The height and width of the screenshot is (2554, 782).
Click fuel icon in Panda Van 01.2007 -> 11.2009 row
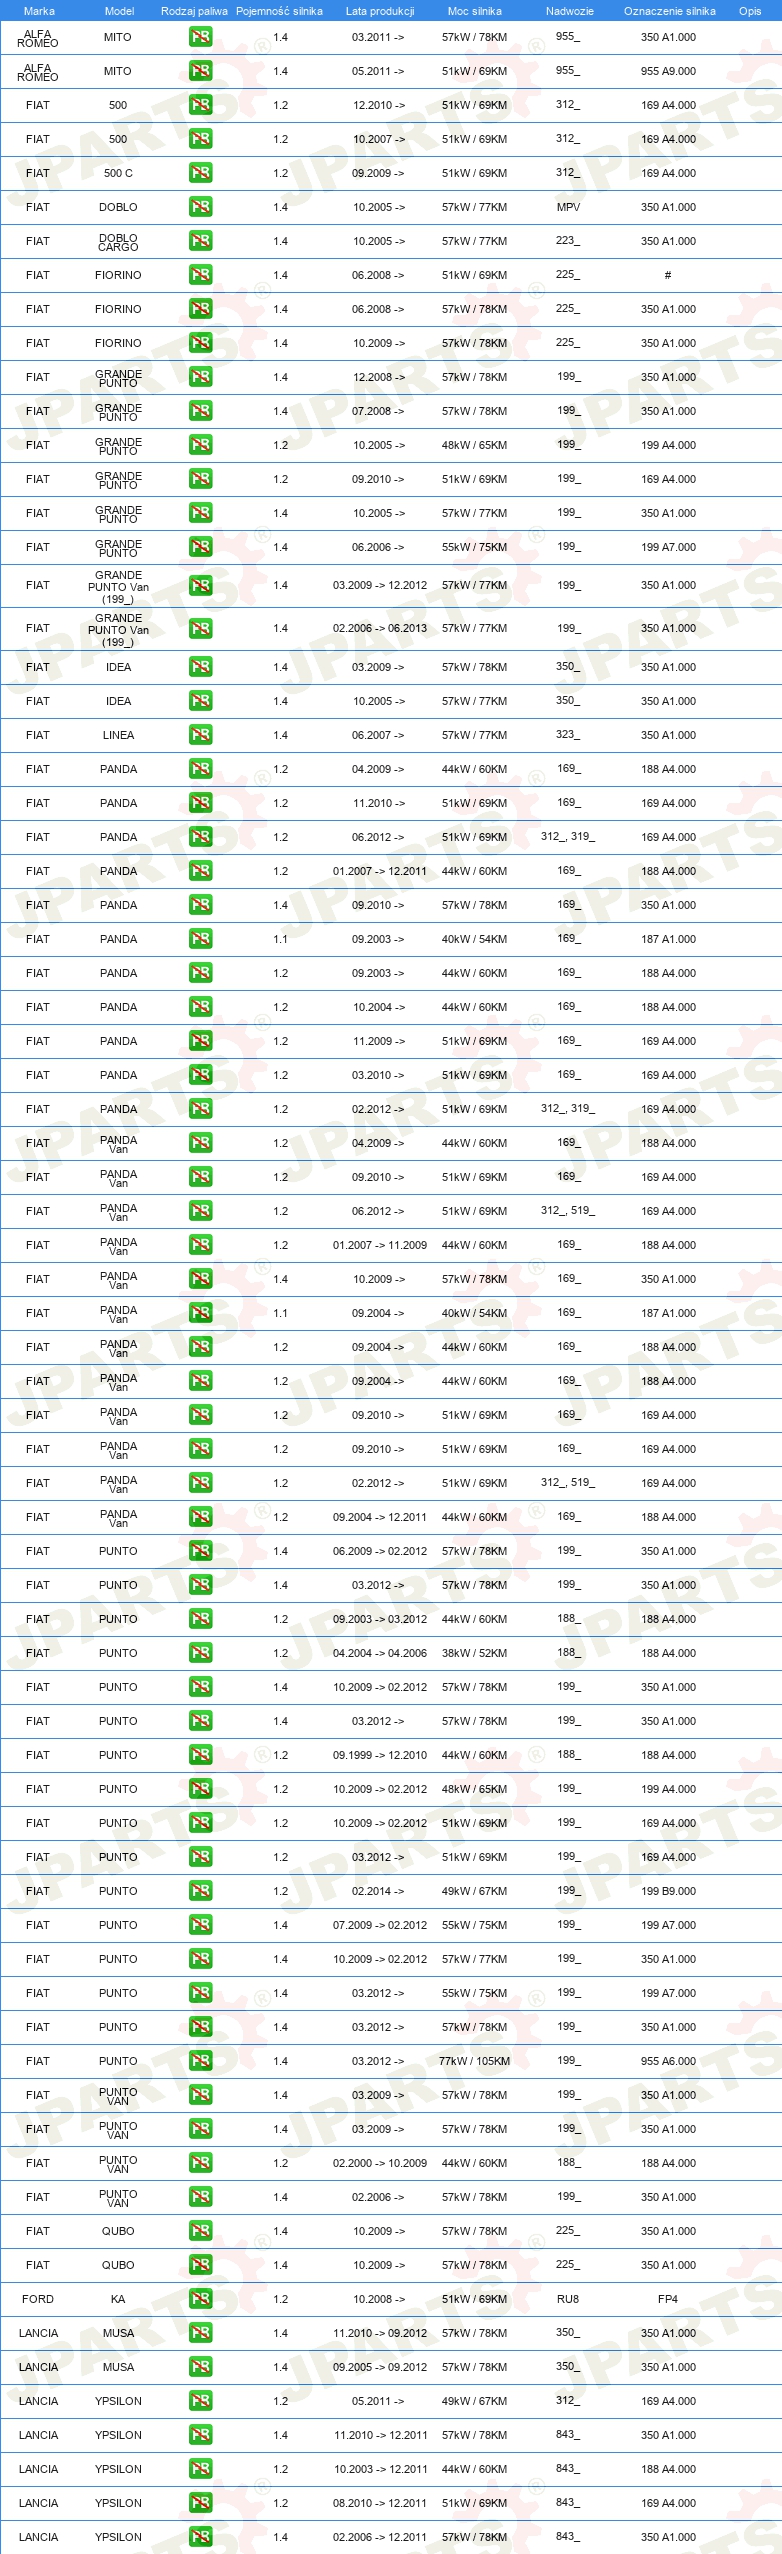200,1245
